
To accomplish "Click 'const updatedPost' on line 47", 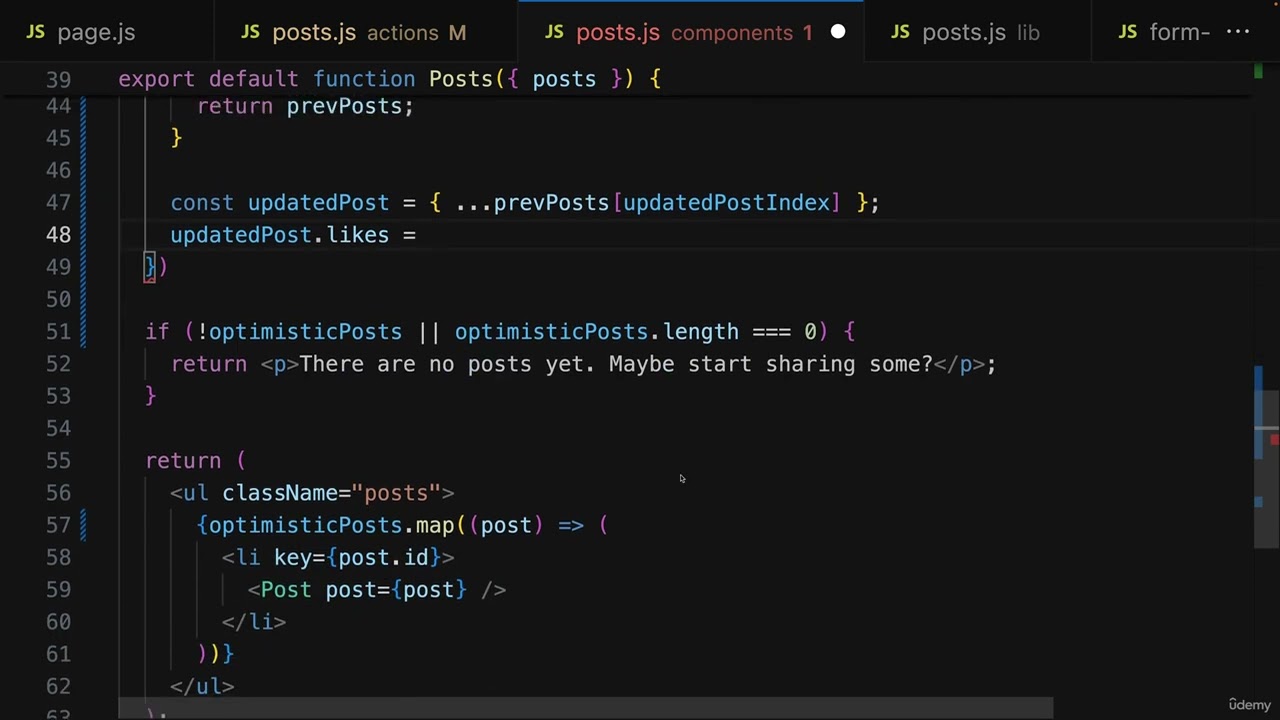I will tap(280, 203).
